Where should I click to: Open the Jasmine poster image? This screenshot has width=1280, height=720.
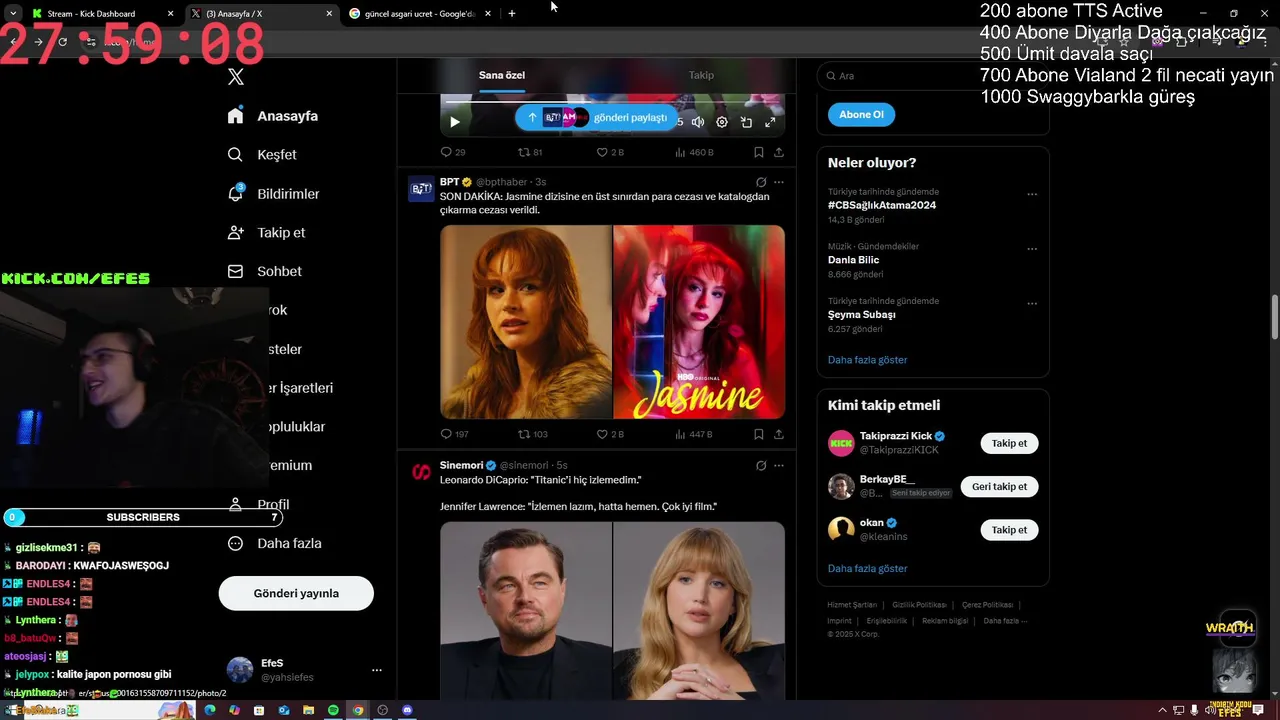[699, 322]
